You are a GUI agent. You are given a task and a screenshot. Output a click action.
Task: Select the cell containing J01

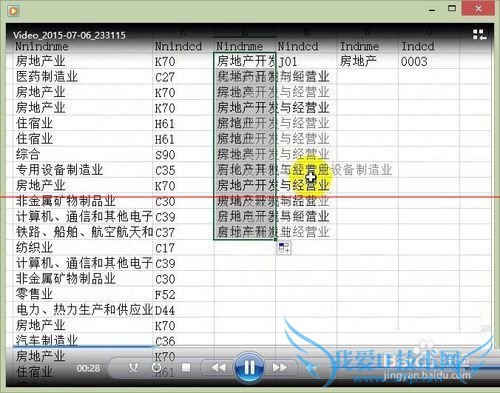click(x=306, y=61)
